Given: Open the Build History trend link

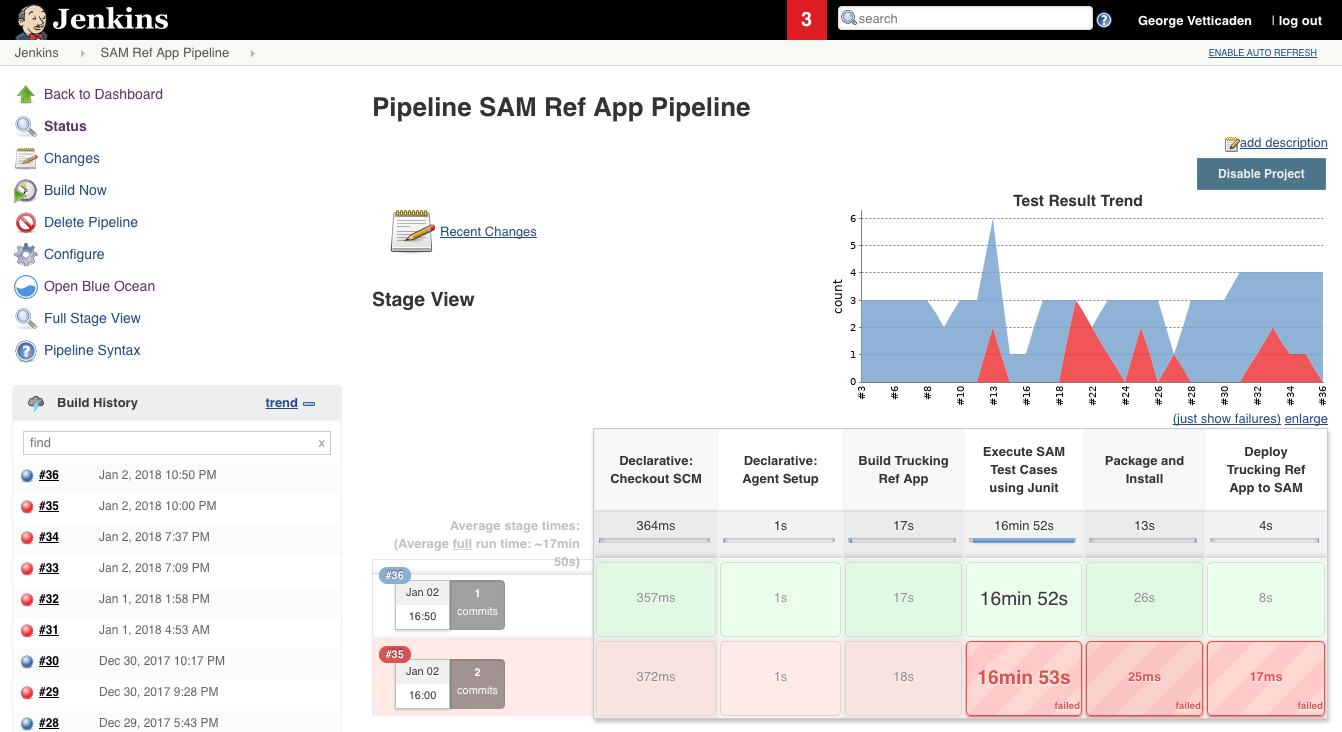Looking at the screenshot, I should (x=281, y=403).
